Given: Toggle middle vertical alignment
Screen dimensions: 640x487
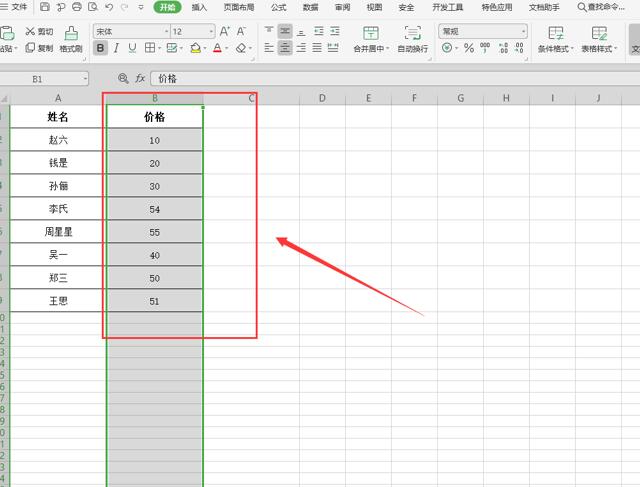Looking at the screenshot, I should [x=285, y=31].
